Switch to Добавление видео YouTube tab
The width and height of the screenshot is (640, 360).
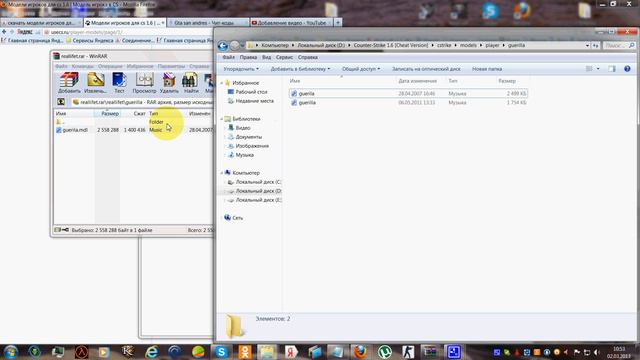291,23
